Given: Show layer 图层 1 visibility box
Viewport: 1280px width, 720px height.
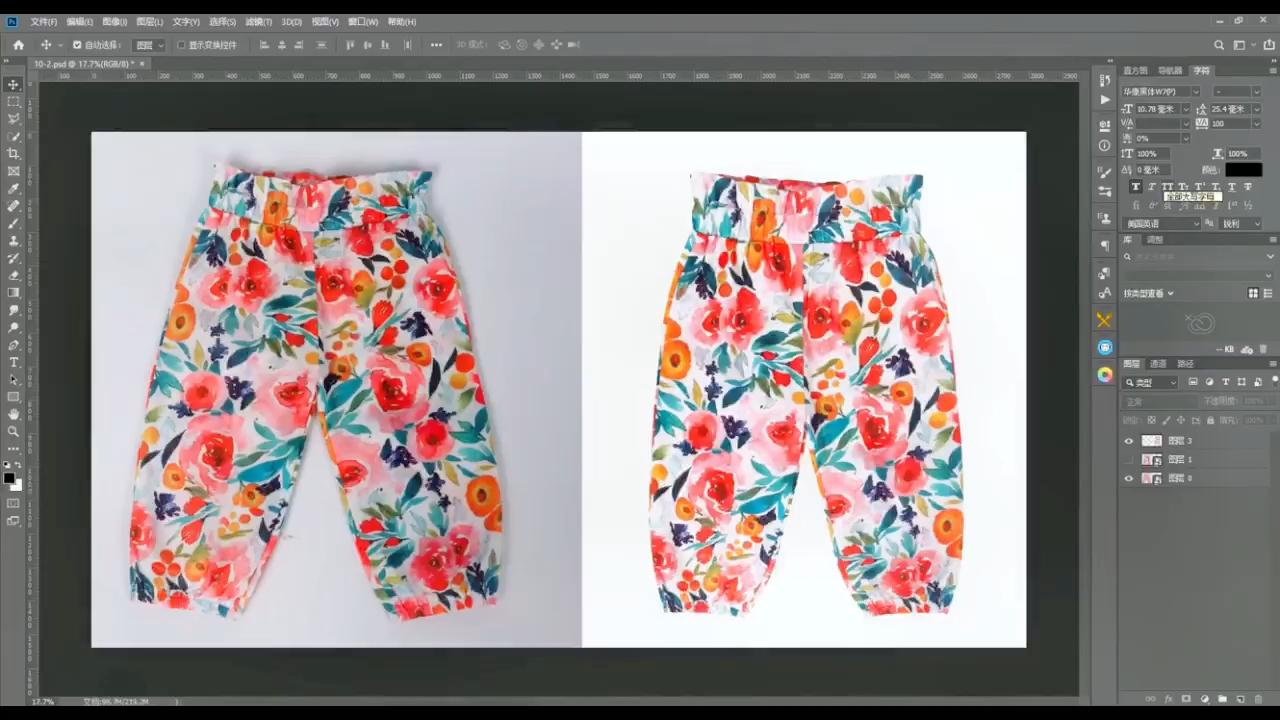Looking at the screenshot, I should click(1129, 459).
